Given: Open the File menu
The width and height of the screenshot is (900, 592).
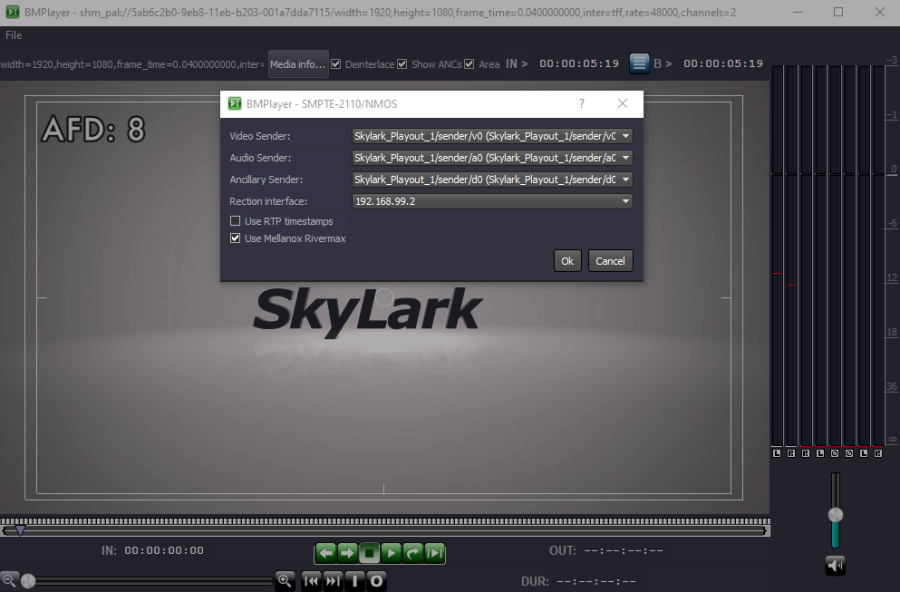Looking at the screenshot, I should pos(13,36).
